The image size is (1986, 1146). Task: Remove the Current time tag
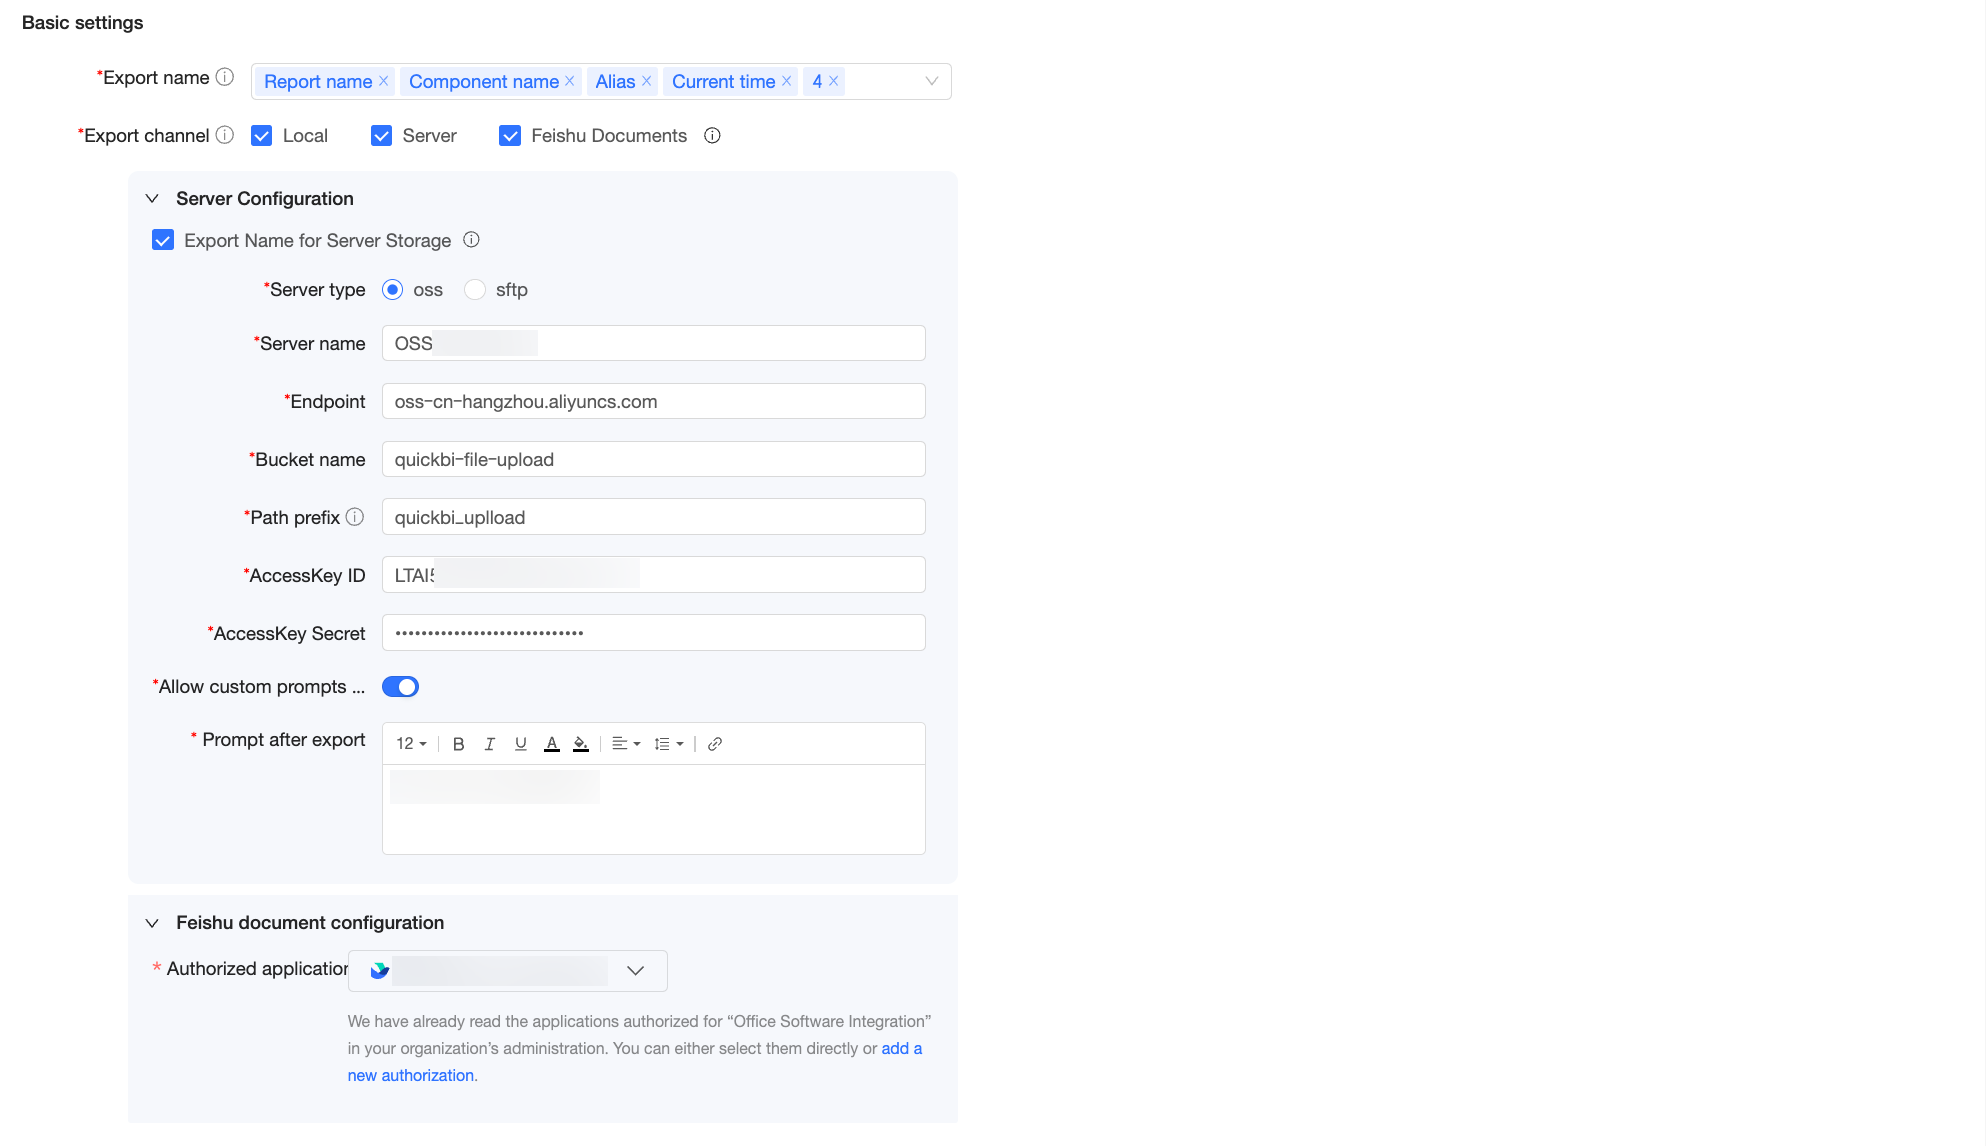point(786,81)
